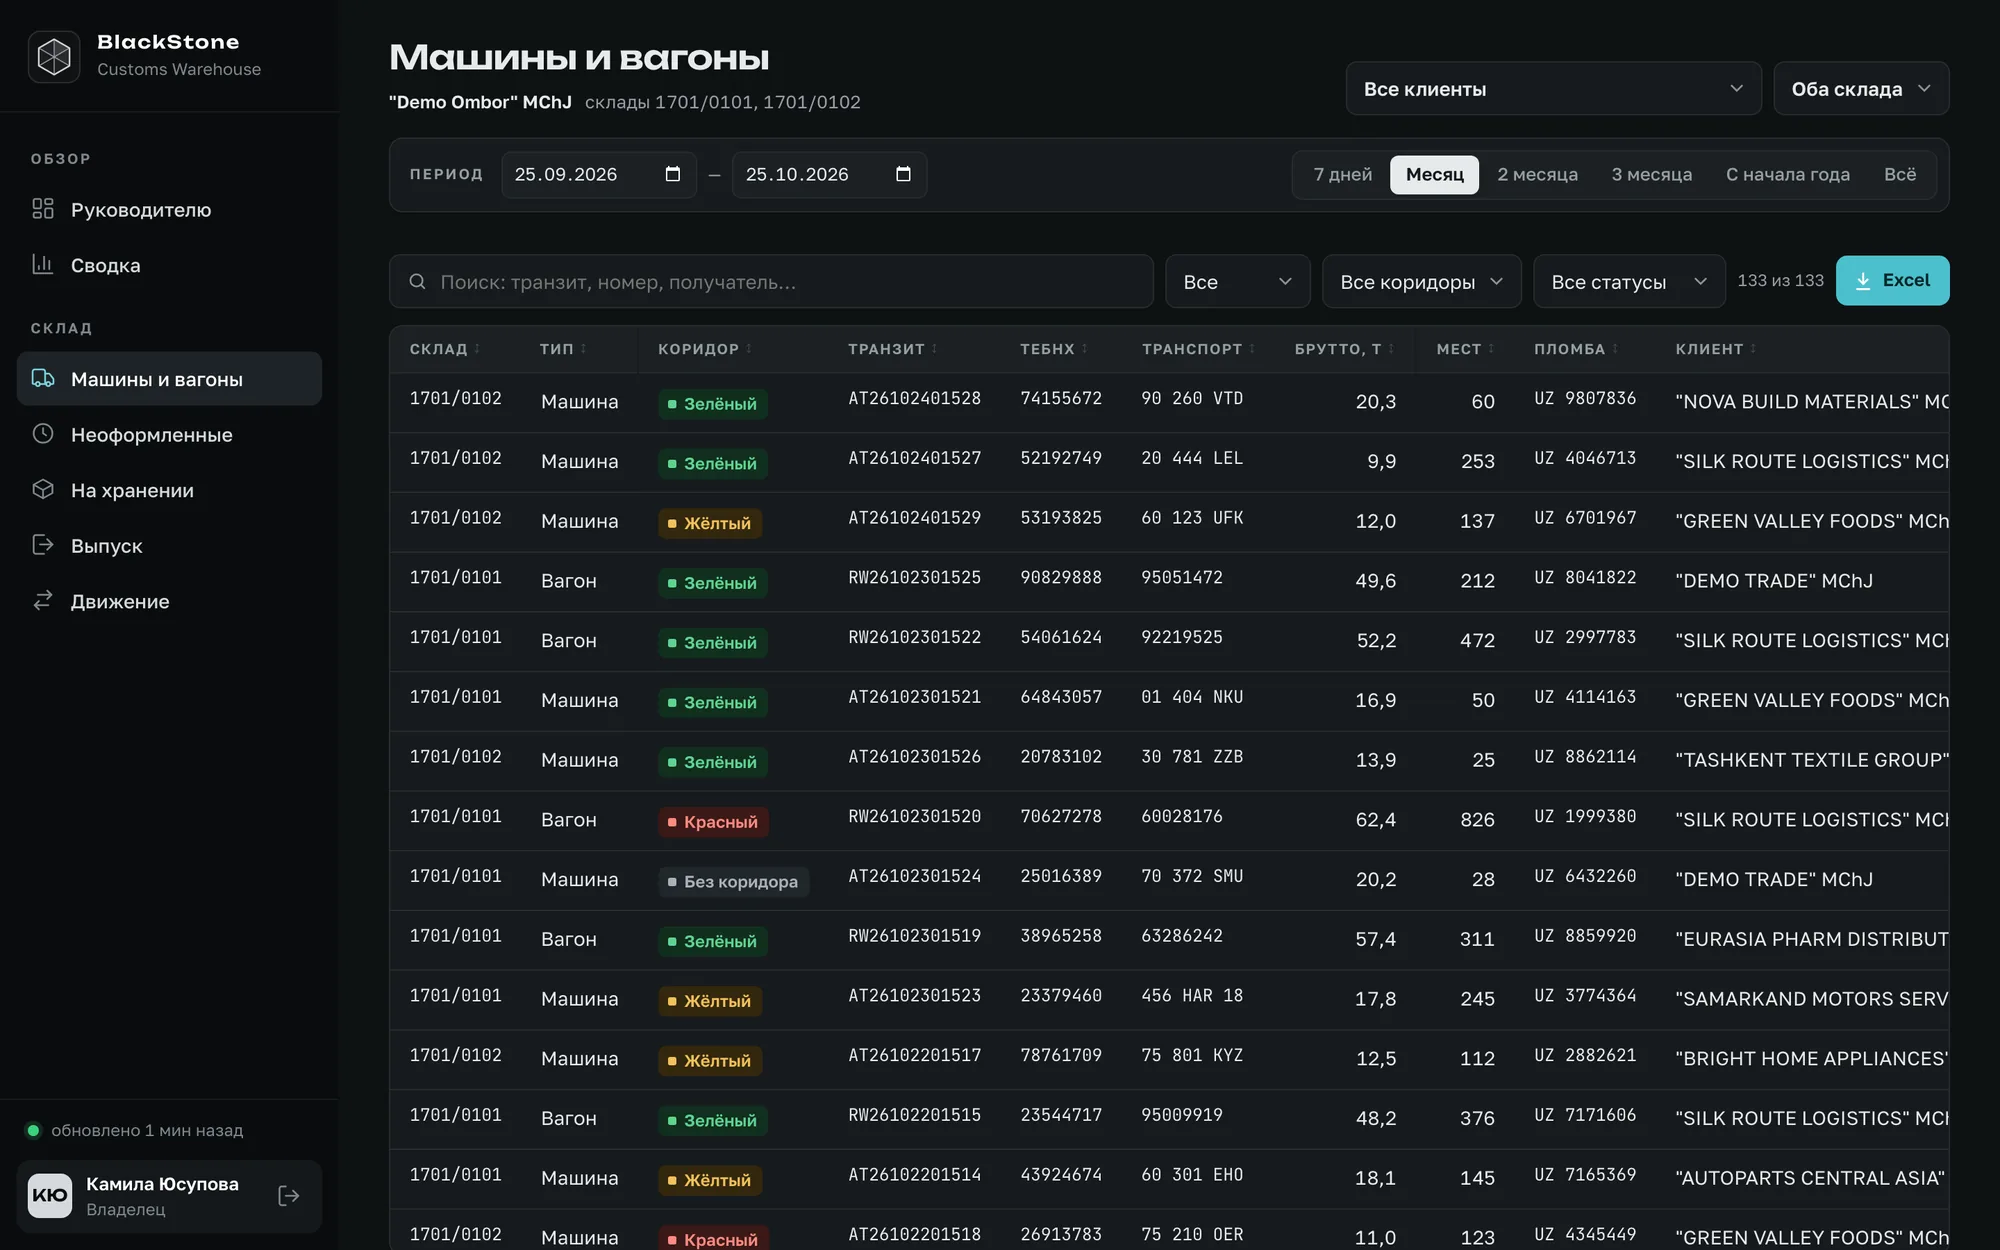Click transit number AT26102201517
The width and height of the screenshot is (2000, 1250).
point(914,1056)
